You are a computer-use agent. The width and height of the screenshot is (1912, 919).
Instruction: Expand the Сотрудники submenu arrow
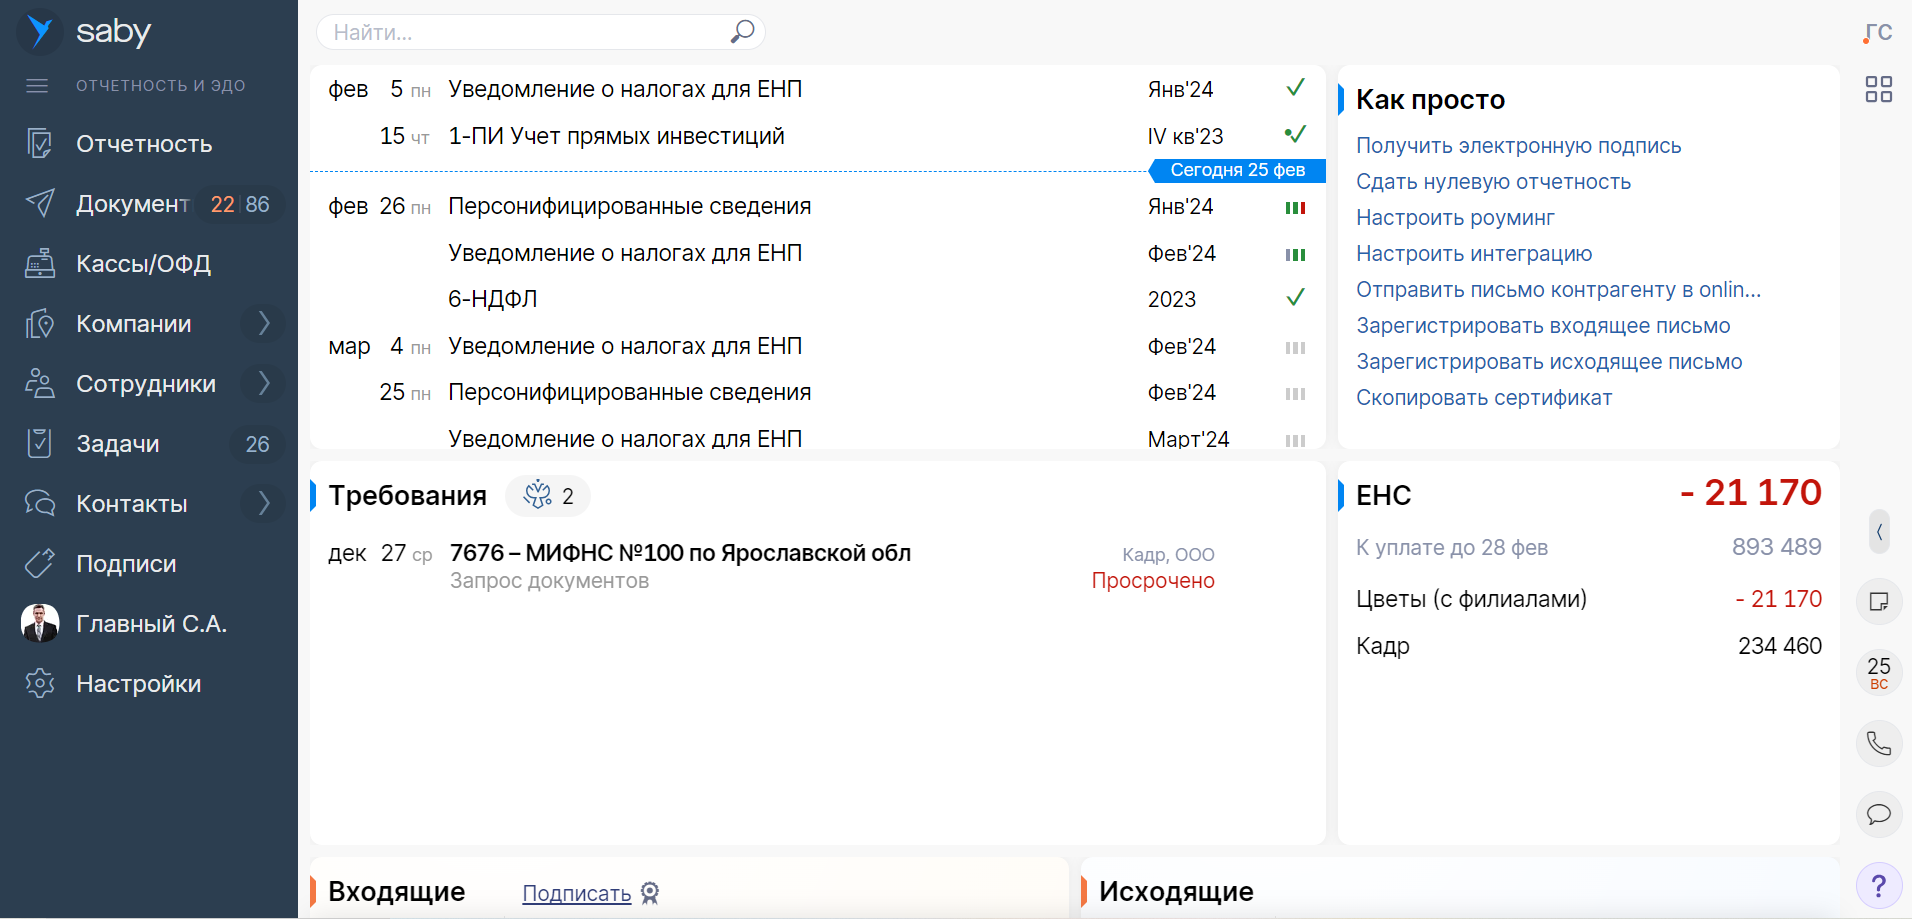click(x=263, y=384)
